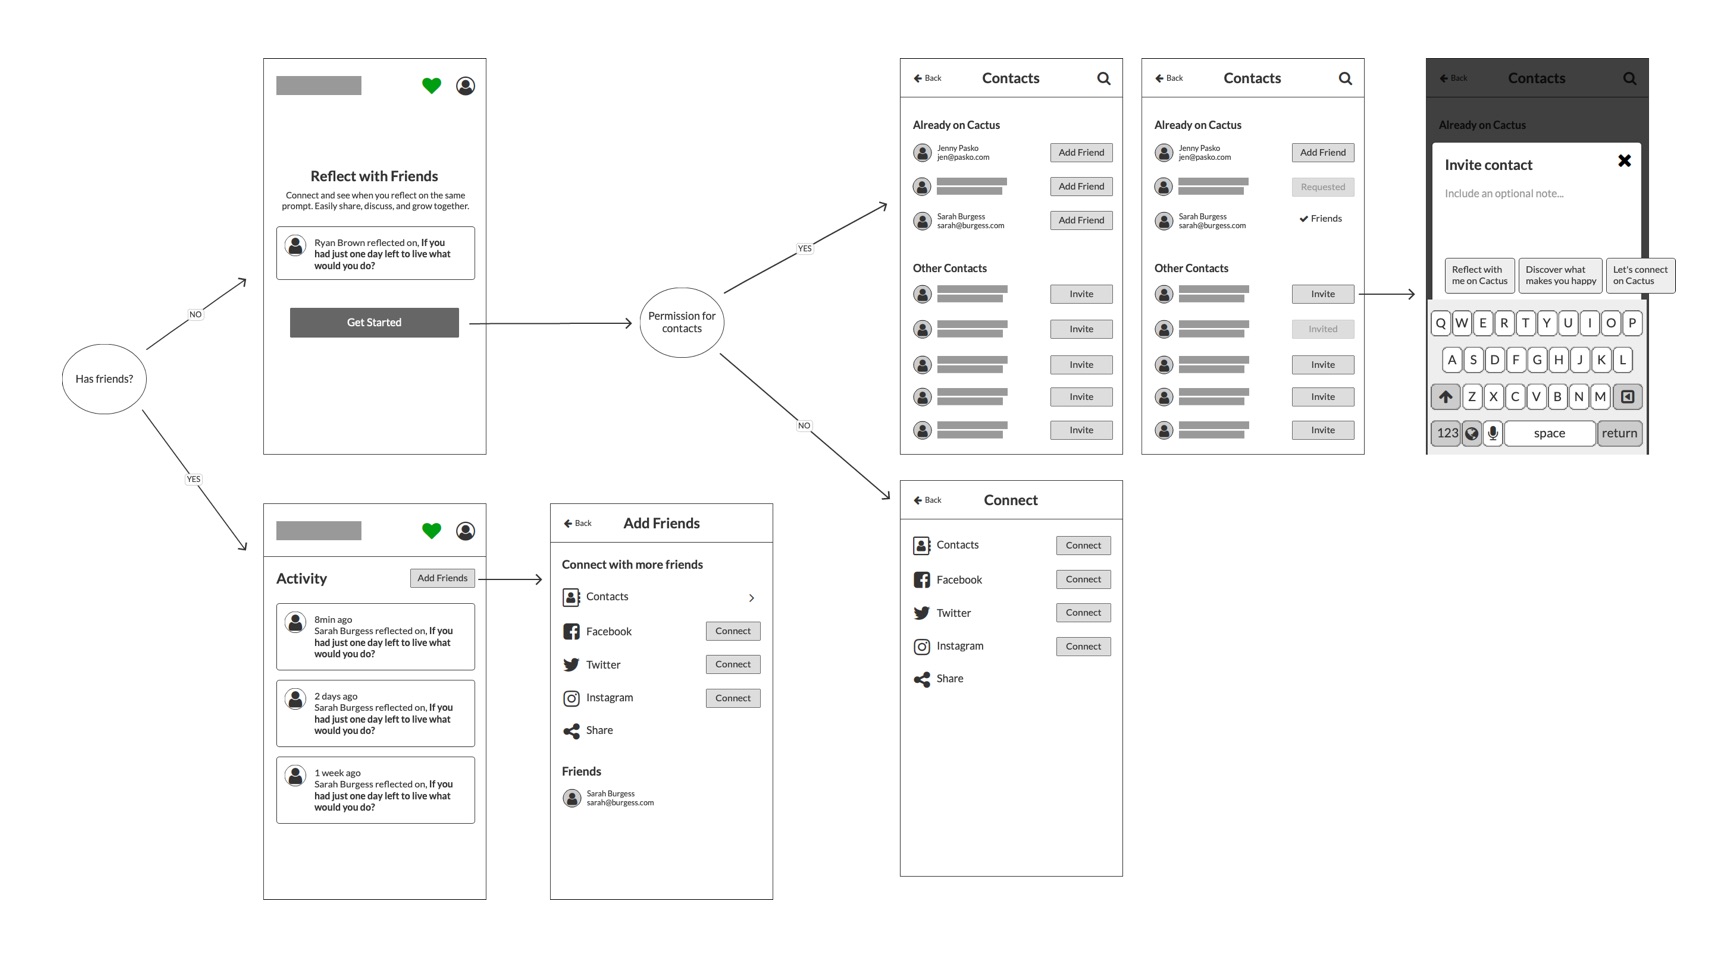Connect Twitter on Connect screen
Viewport: 1730px width, 969px height.
pos(1083,612)
